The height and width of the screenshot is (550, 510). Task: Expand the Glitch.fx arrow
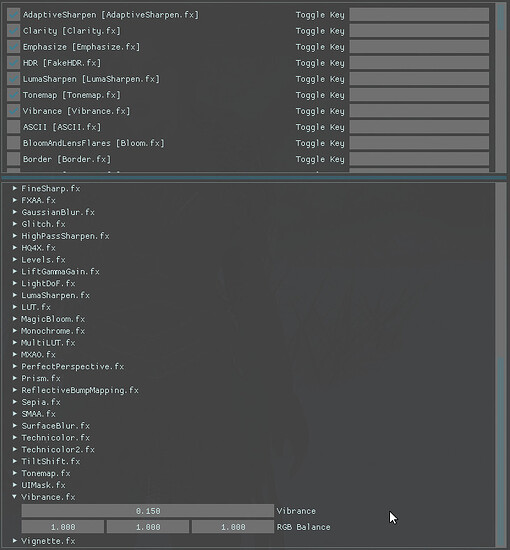click(15, 224)
